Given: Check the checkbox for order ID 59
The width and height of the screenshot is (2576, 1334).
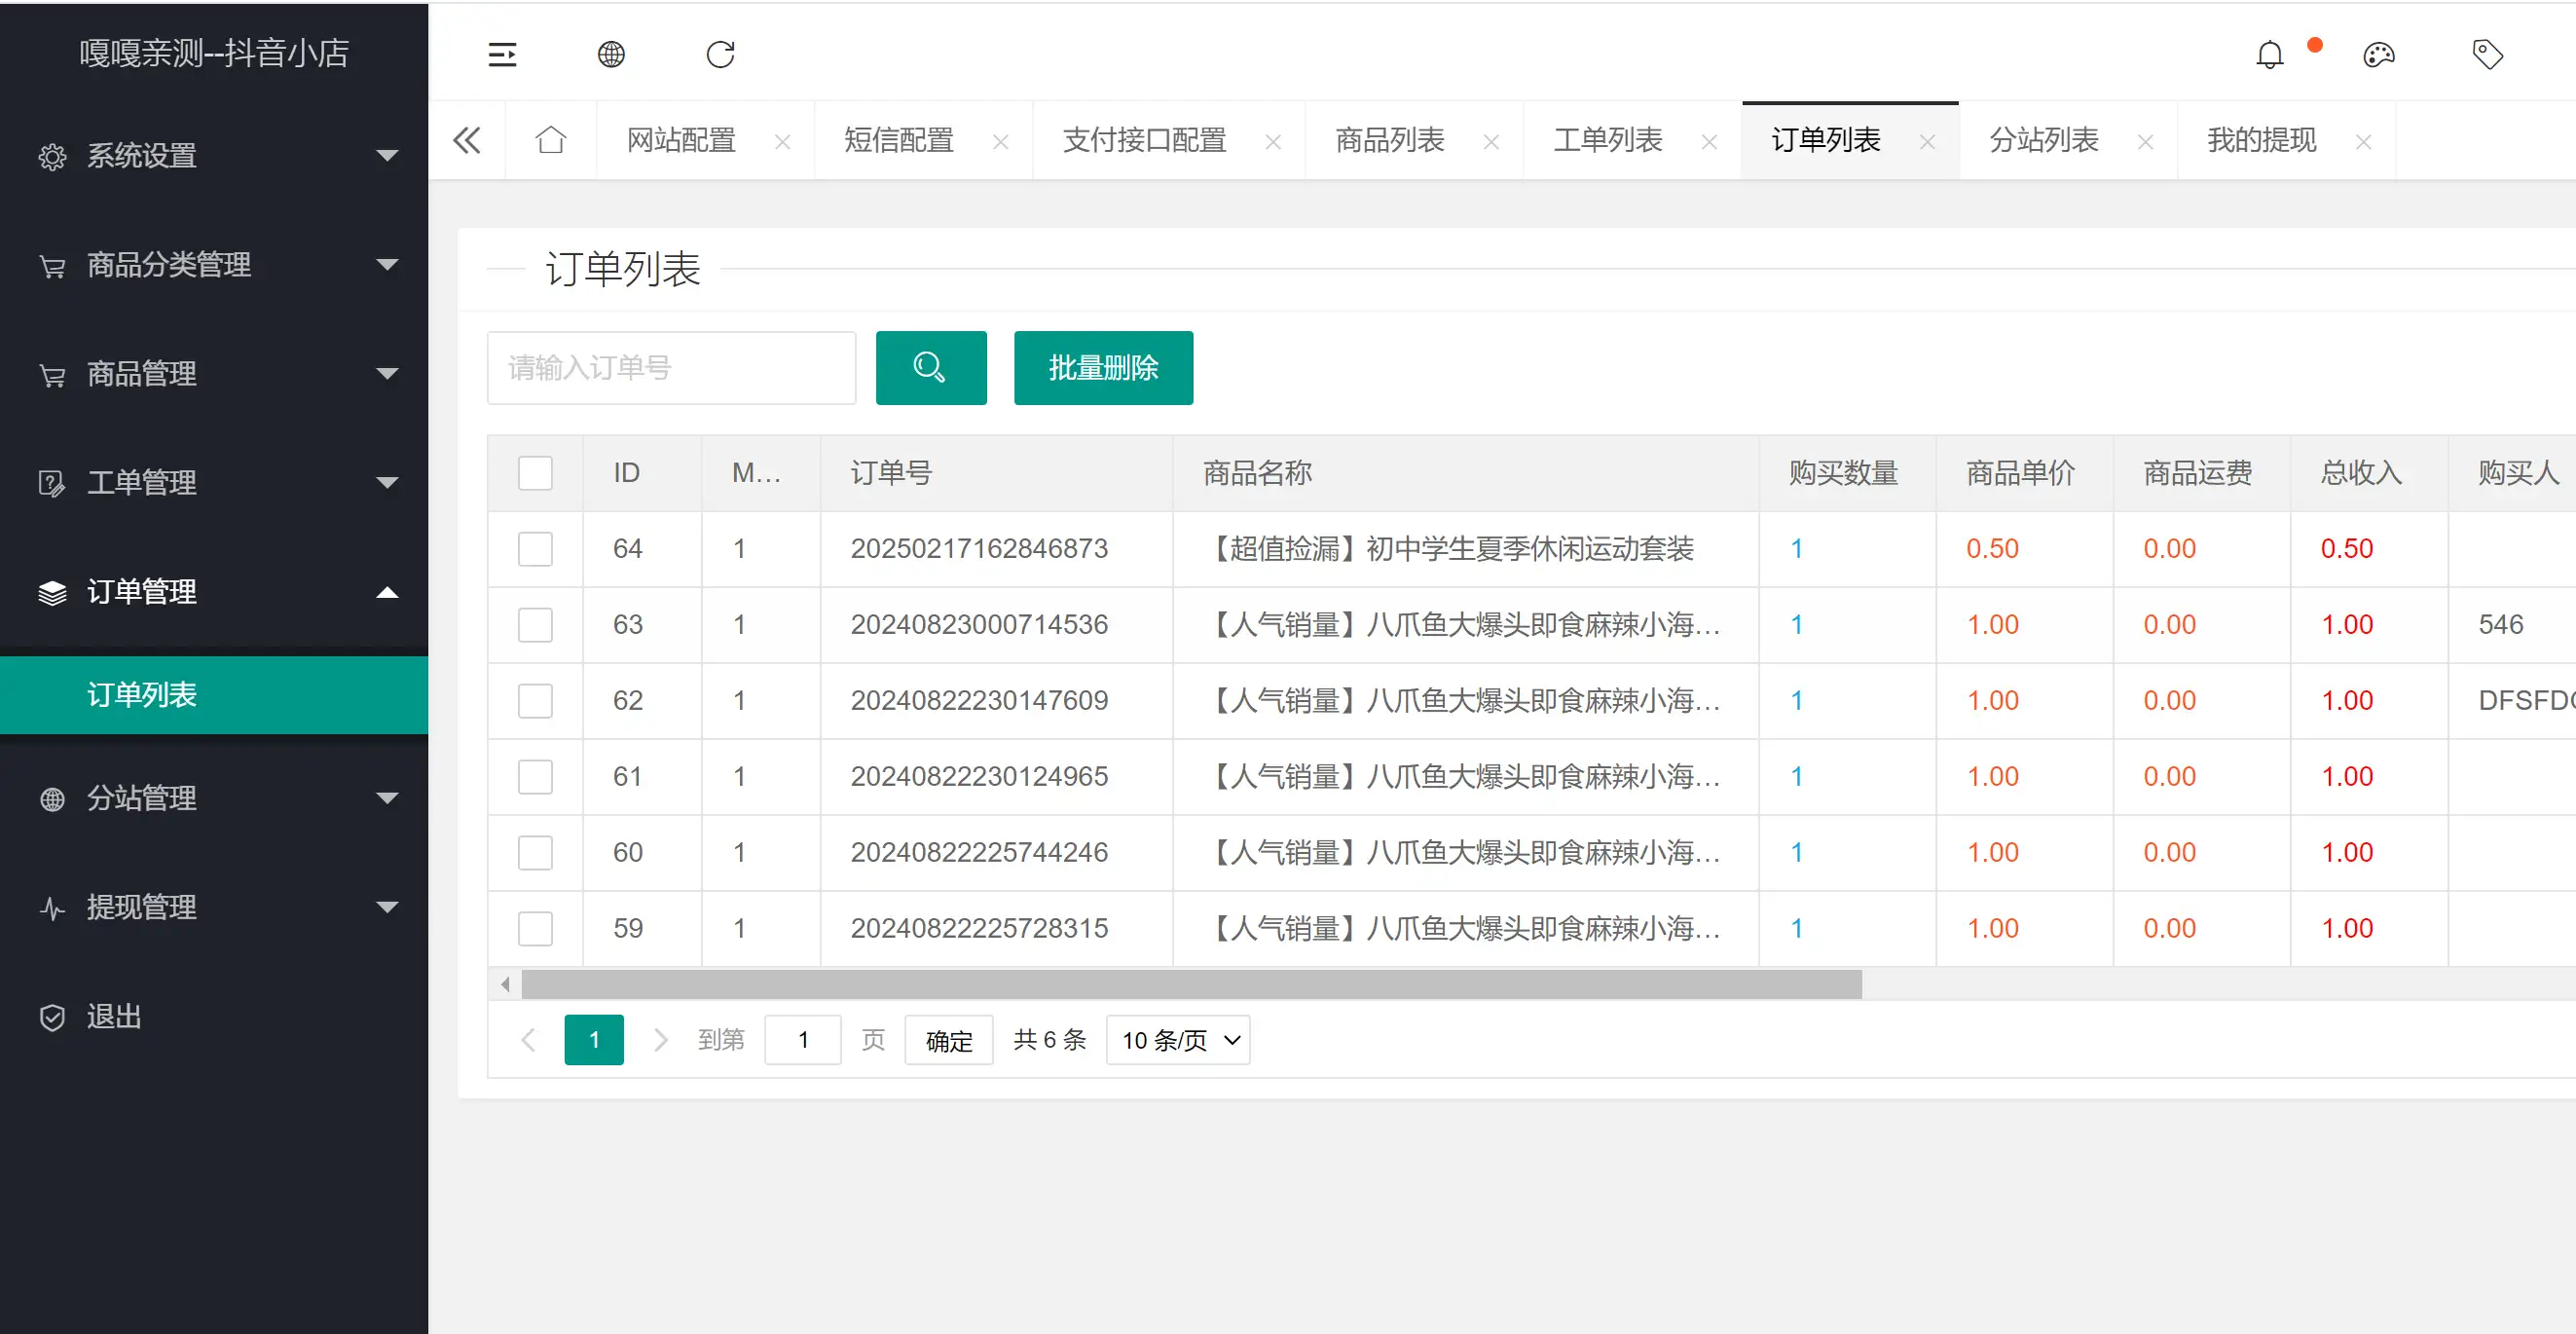Looking at the screenshot, I should click(x=535, y=928).
